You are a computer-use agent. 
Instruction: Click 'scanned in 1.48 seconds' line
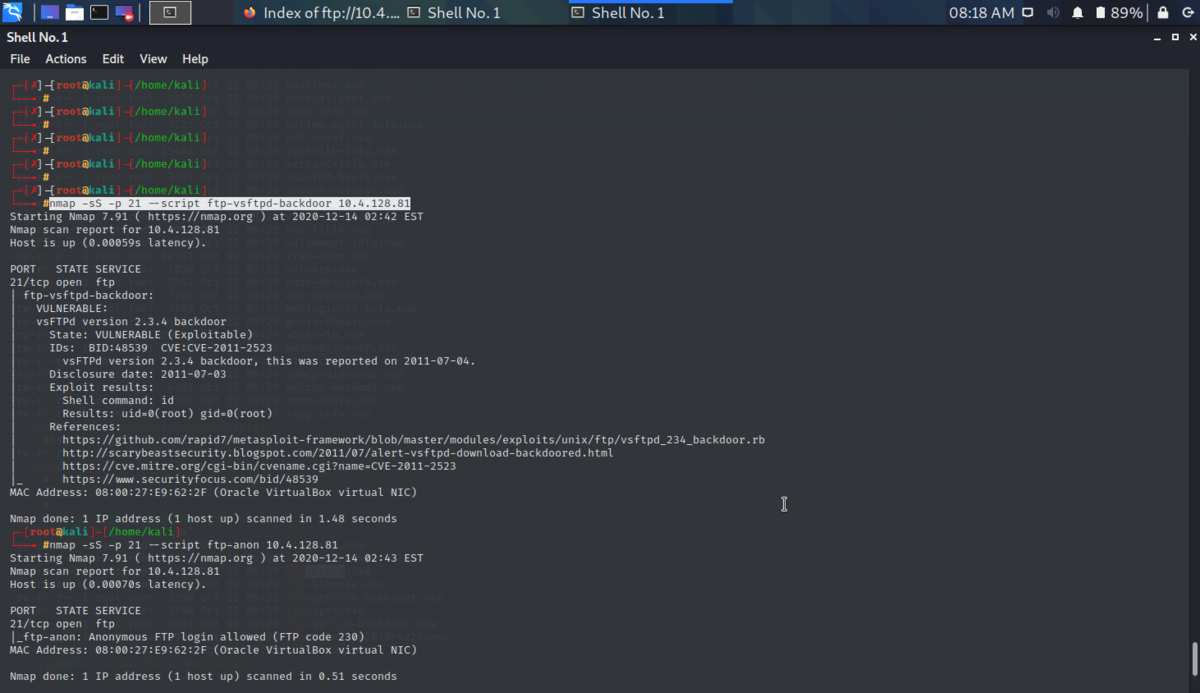pyautogui.click(x=203, y=519)
